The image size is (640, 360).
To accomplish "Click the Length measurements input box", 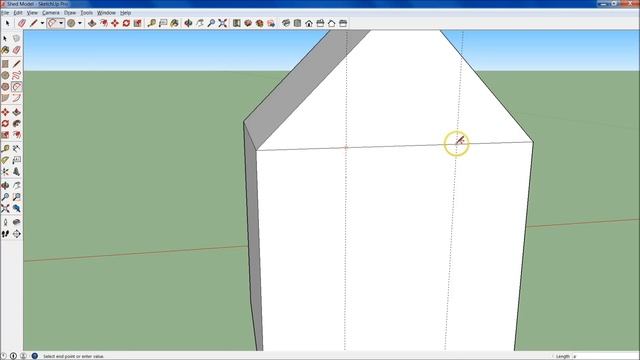I will pyautogui.click(x=605, y=356).
